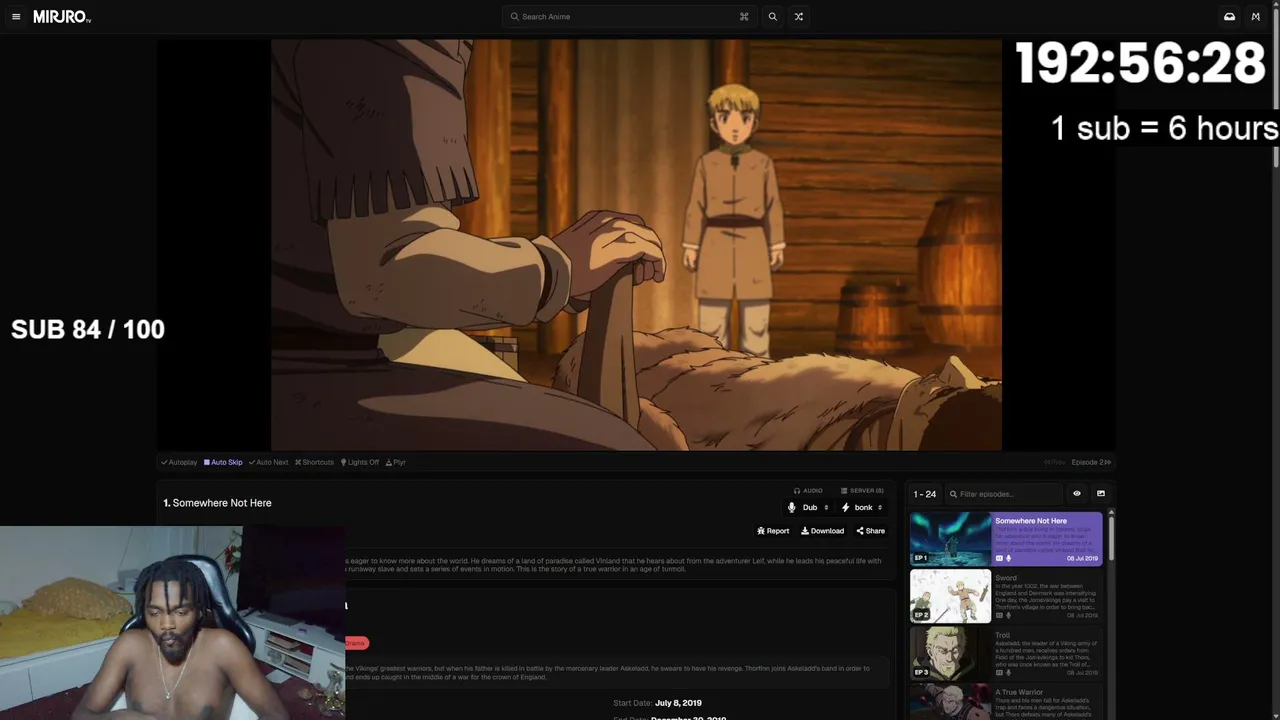Open the EP 3 Troll thumbnail
1280x720 pixels.
(950, 653)
